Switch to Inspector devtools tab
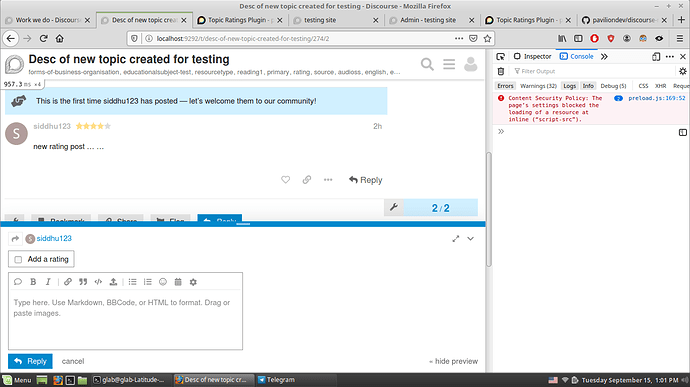This screenshot has height=387, width=690. [532, 56]
